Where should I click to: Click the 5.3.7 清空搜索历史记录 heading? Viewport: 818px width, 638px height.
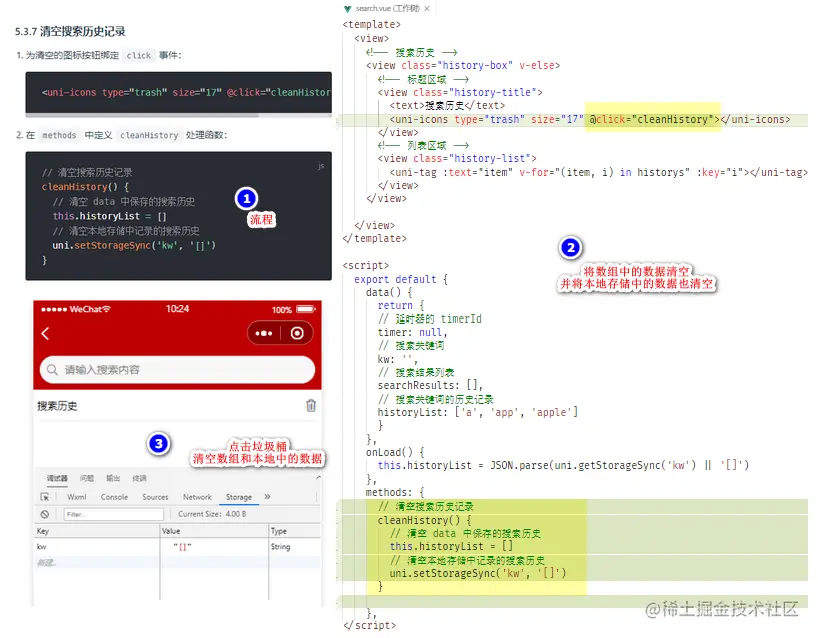tap(70, 31)
